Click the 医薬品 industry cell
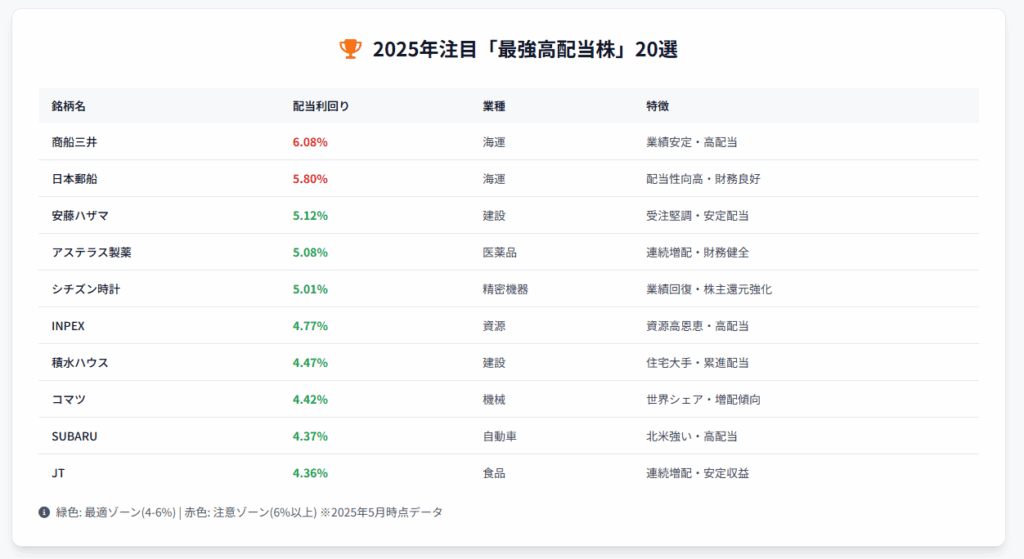 click(x=500, y=252)
